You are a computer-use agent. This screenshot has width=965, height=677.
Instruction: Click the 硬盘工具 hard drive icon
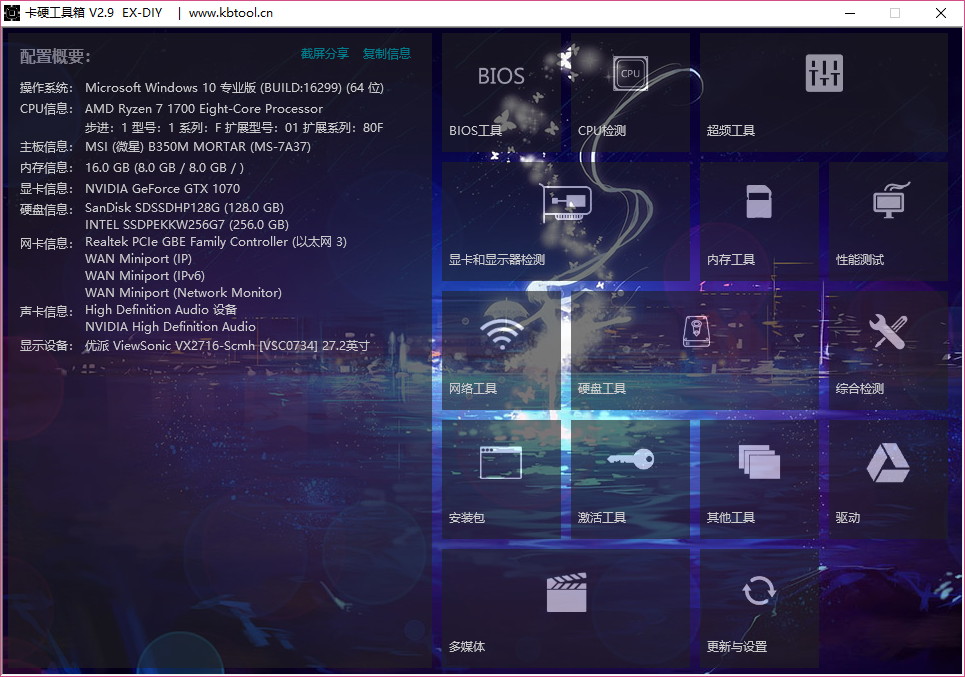pos(695,331)
